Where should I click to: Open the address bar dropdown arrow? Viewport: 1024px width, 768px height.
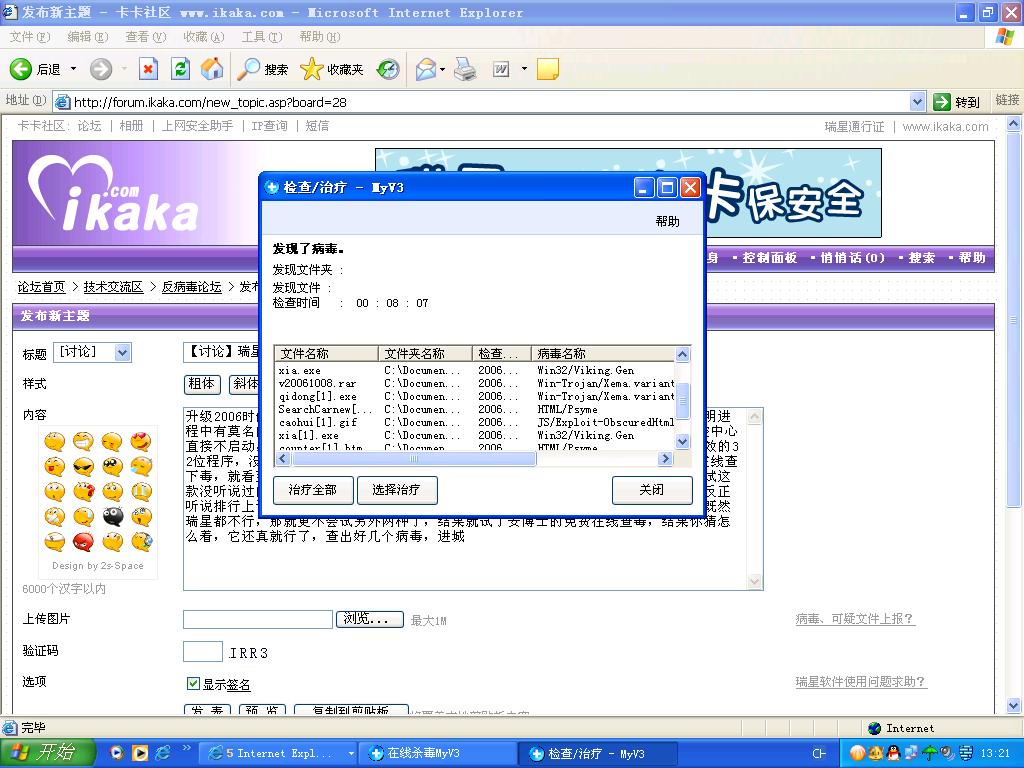pyautogui.click(x=917, y=102)
